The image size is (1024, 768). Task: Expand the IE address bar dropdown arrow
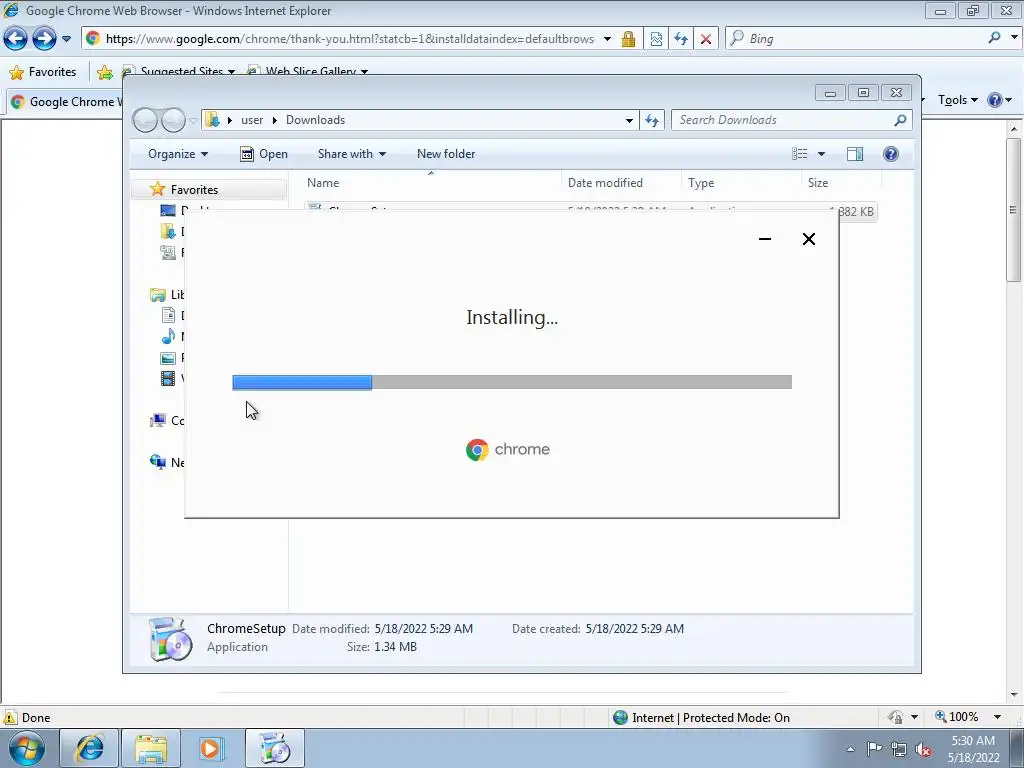(x=607, y=39)
